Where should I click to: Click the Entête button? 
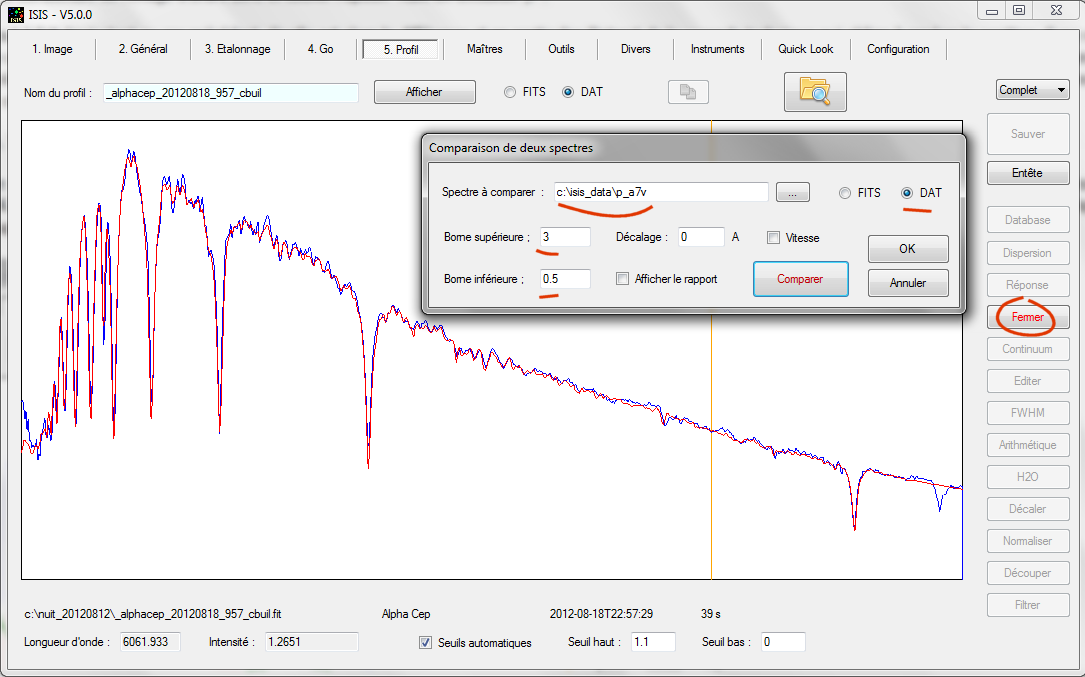pos(1028,173)
